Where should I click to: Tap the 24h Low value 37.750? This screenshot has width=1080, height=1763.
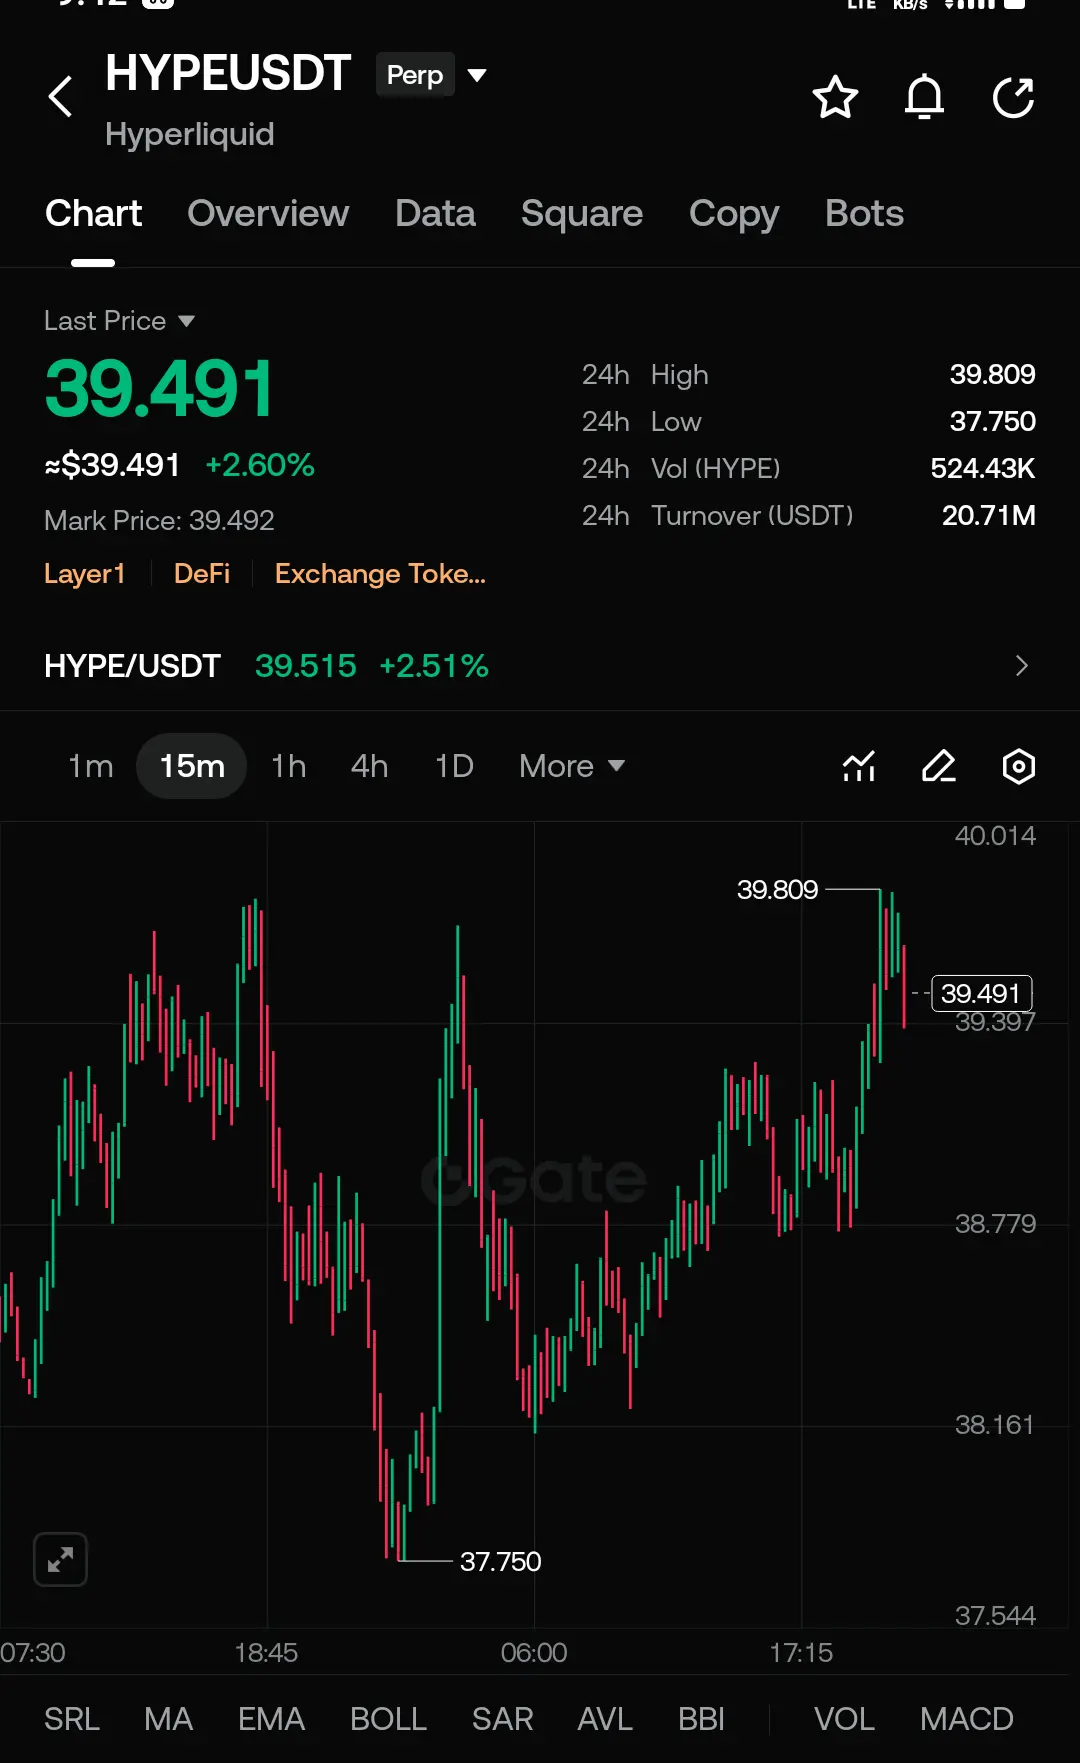(x=992, y=422)
